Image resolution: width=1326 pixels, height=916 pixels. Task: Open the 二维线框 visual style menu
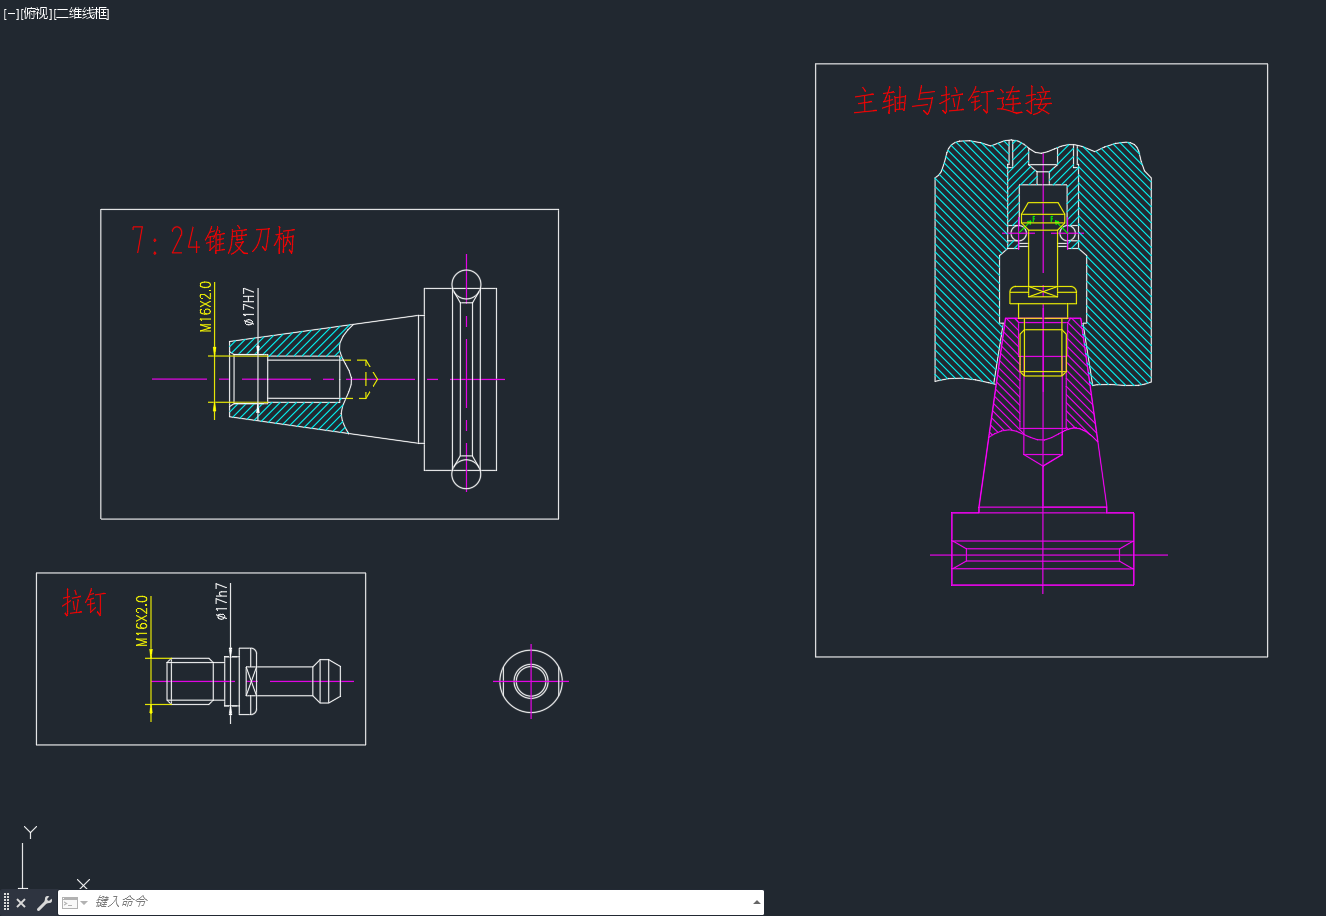click(x=81, y=13)
